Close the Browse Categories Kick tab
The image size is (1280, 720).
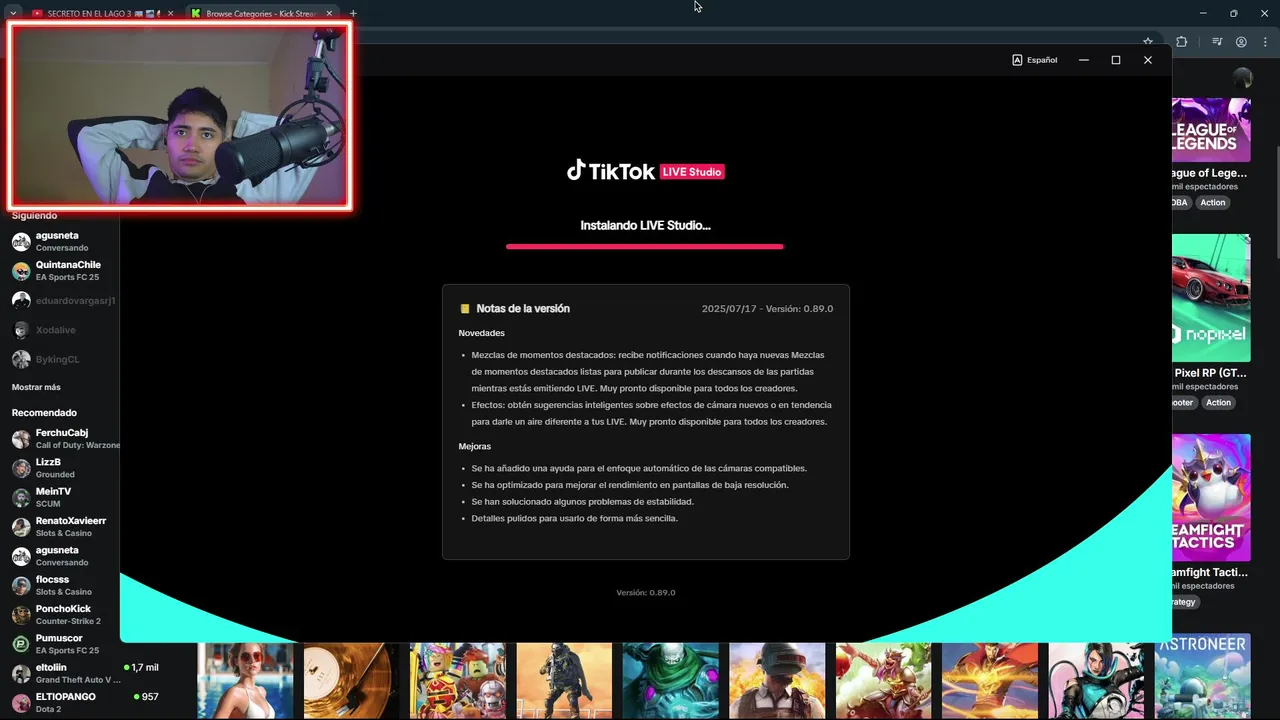[329, 13]
